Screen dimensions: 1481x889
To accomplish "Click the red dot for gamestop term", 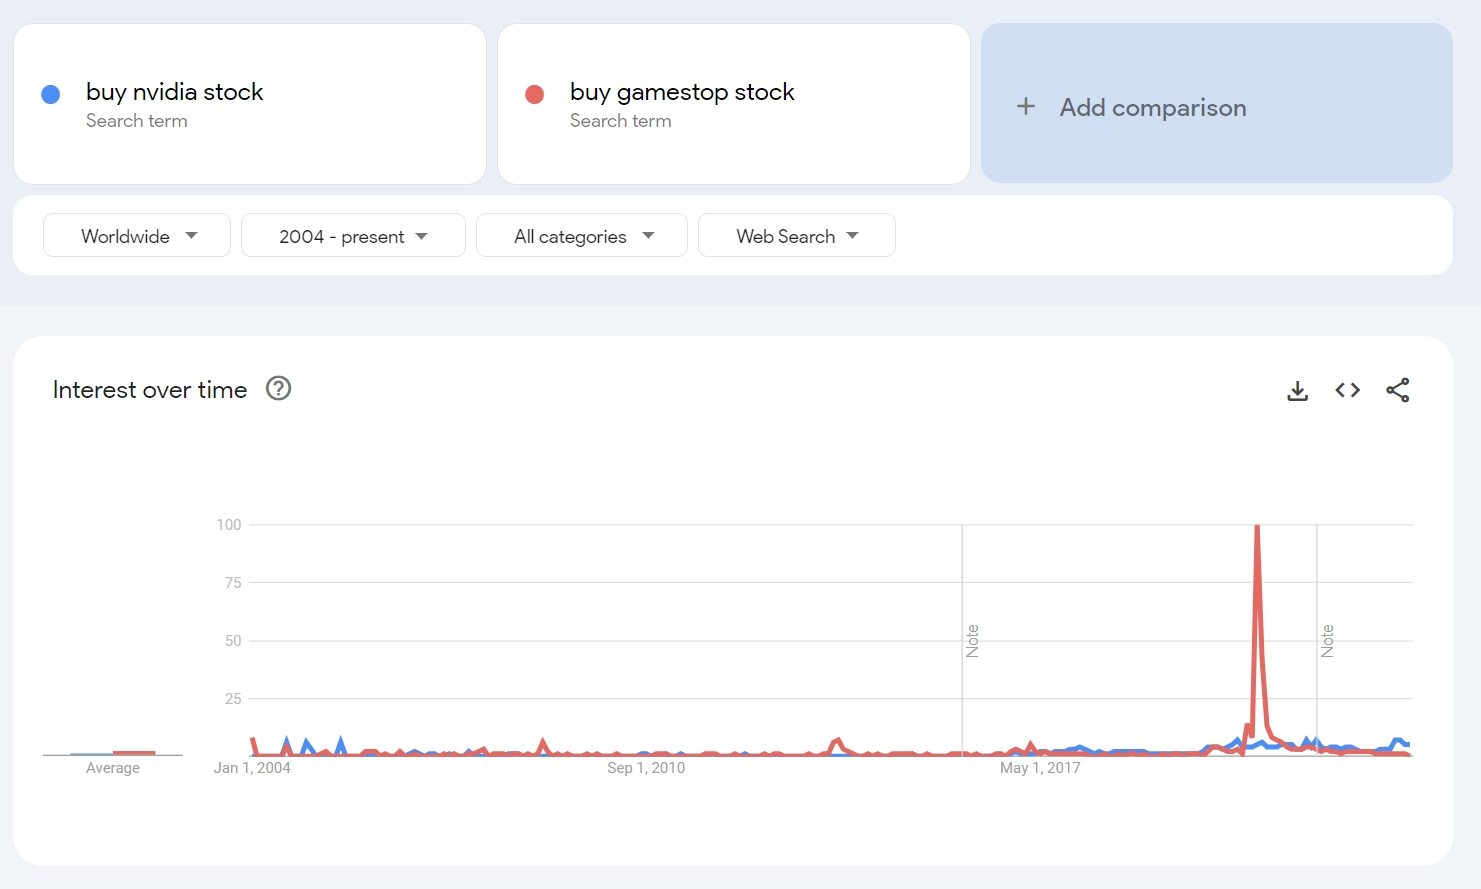I will coord(535,94).
